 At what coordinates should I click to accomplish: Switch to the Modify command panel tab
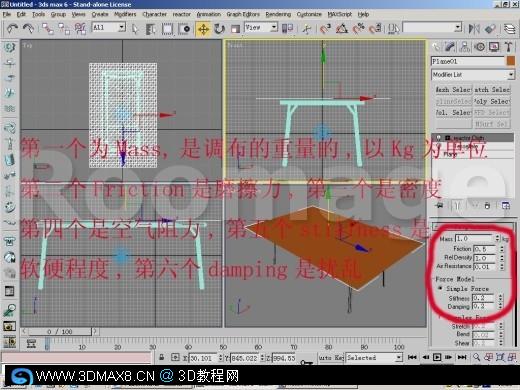point(450,47)
